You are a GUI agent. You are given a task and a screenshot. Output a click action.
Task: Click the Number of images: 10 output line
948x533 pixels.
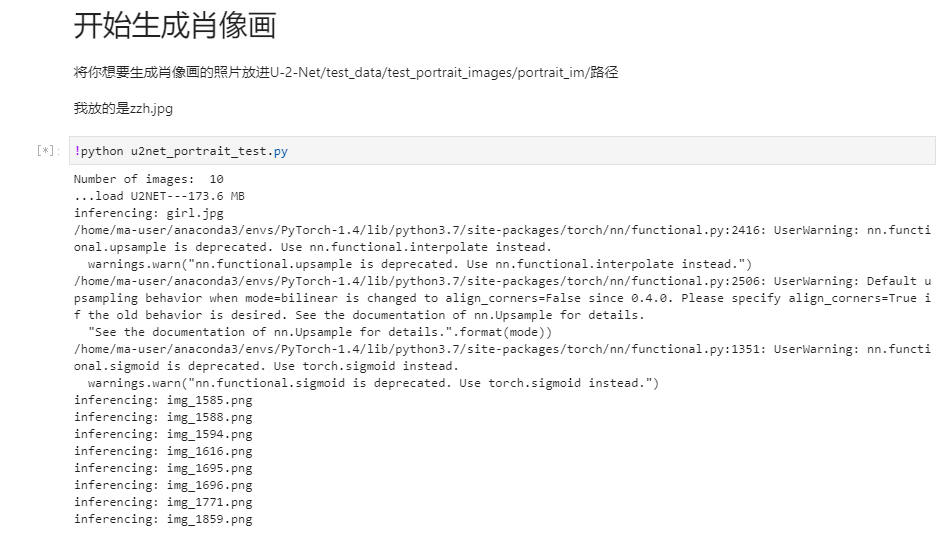click(148, 180)
